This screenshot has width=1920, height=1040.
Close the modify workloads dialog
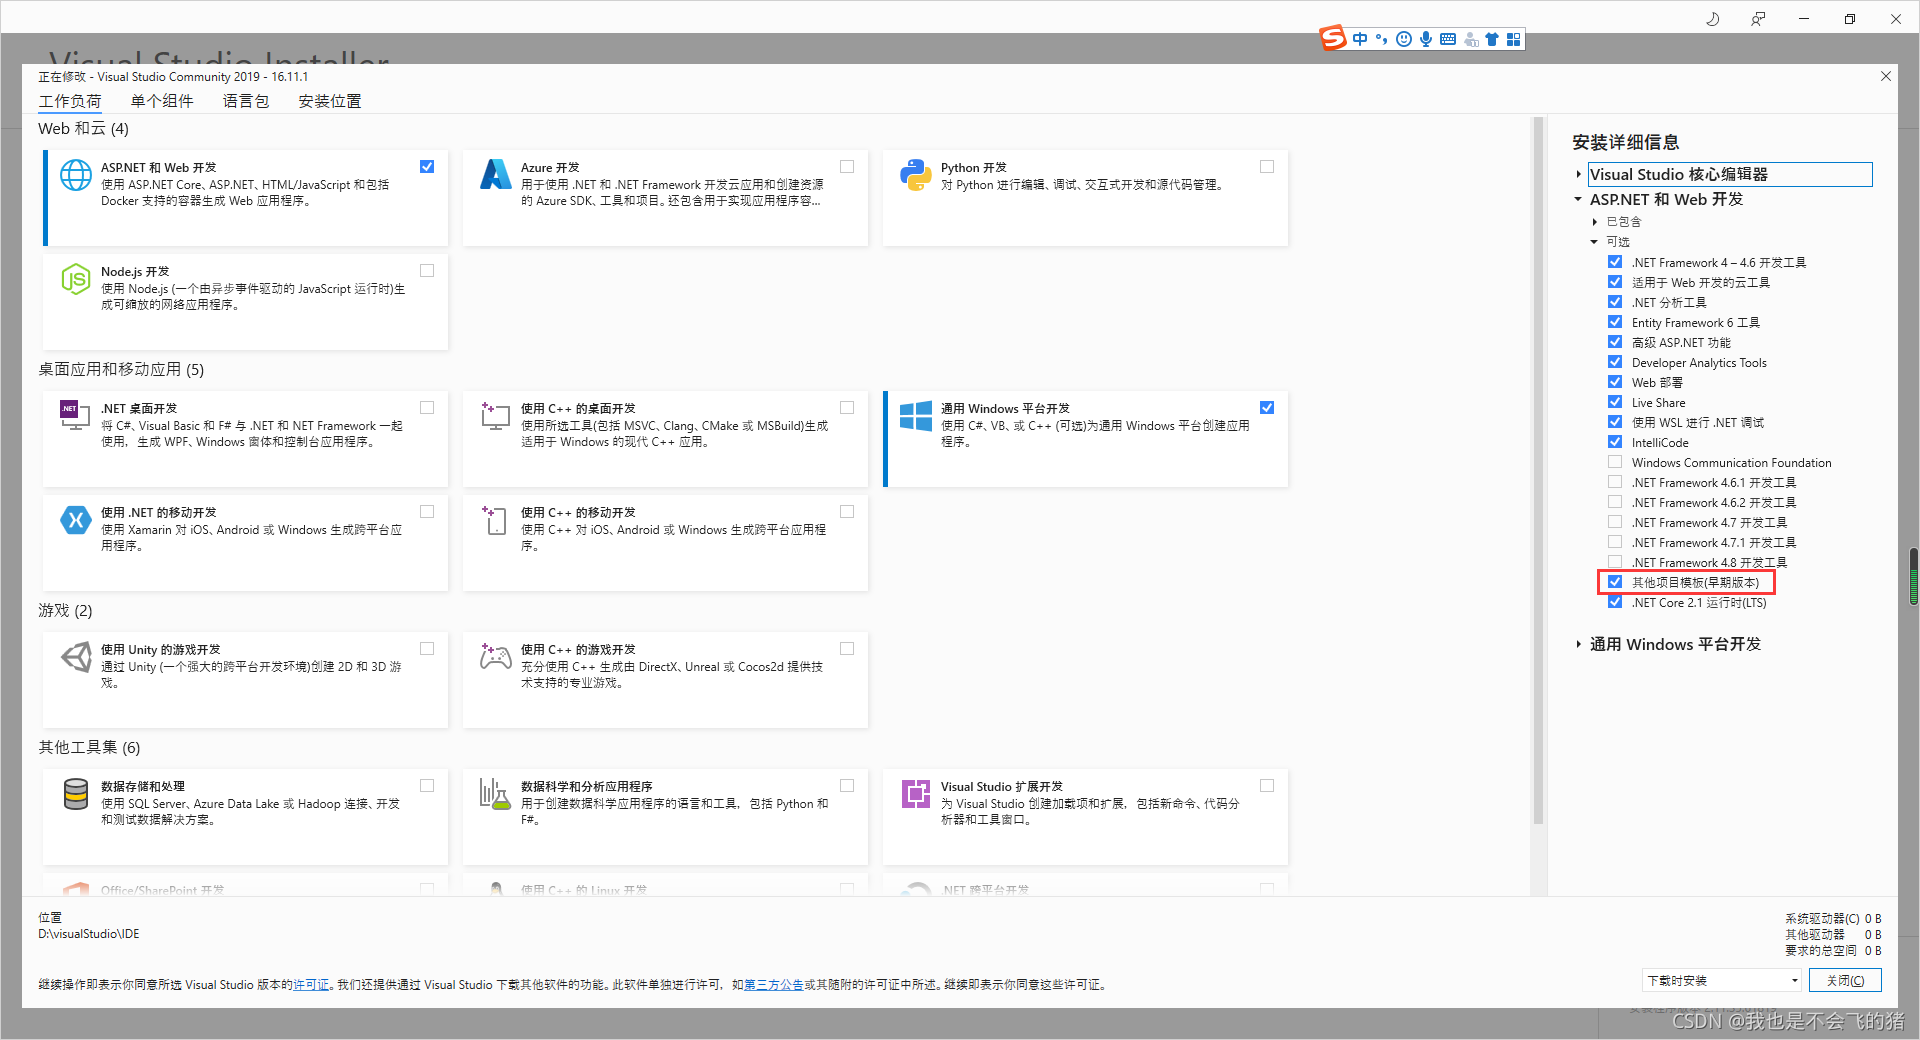pos(1886,76)
